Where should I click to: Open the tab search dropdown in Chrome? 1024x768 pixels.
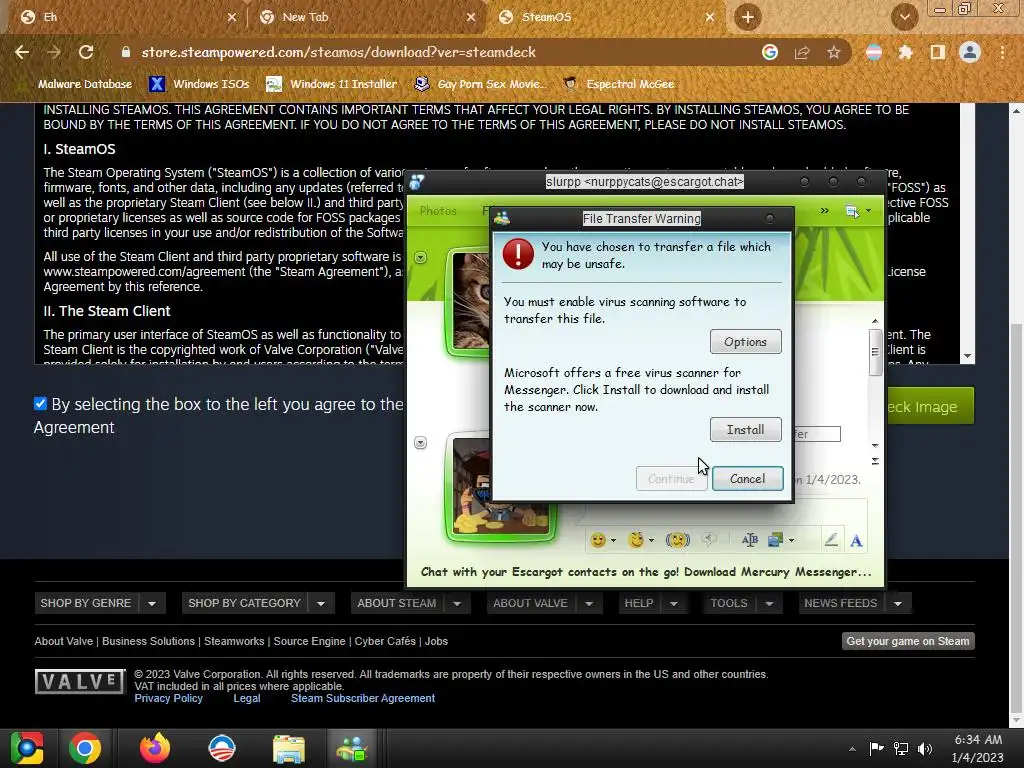click(x=904, y=18)
